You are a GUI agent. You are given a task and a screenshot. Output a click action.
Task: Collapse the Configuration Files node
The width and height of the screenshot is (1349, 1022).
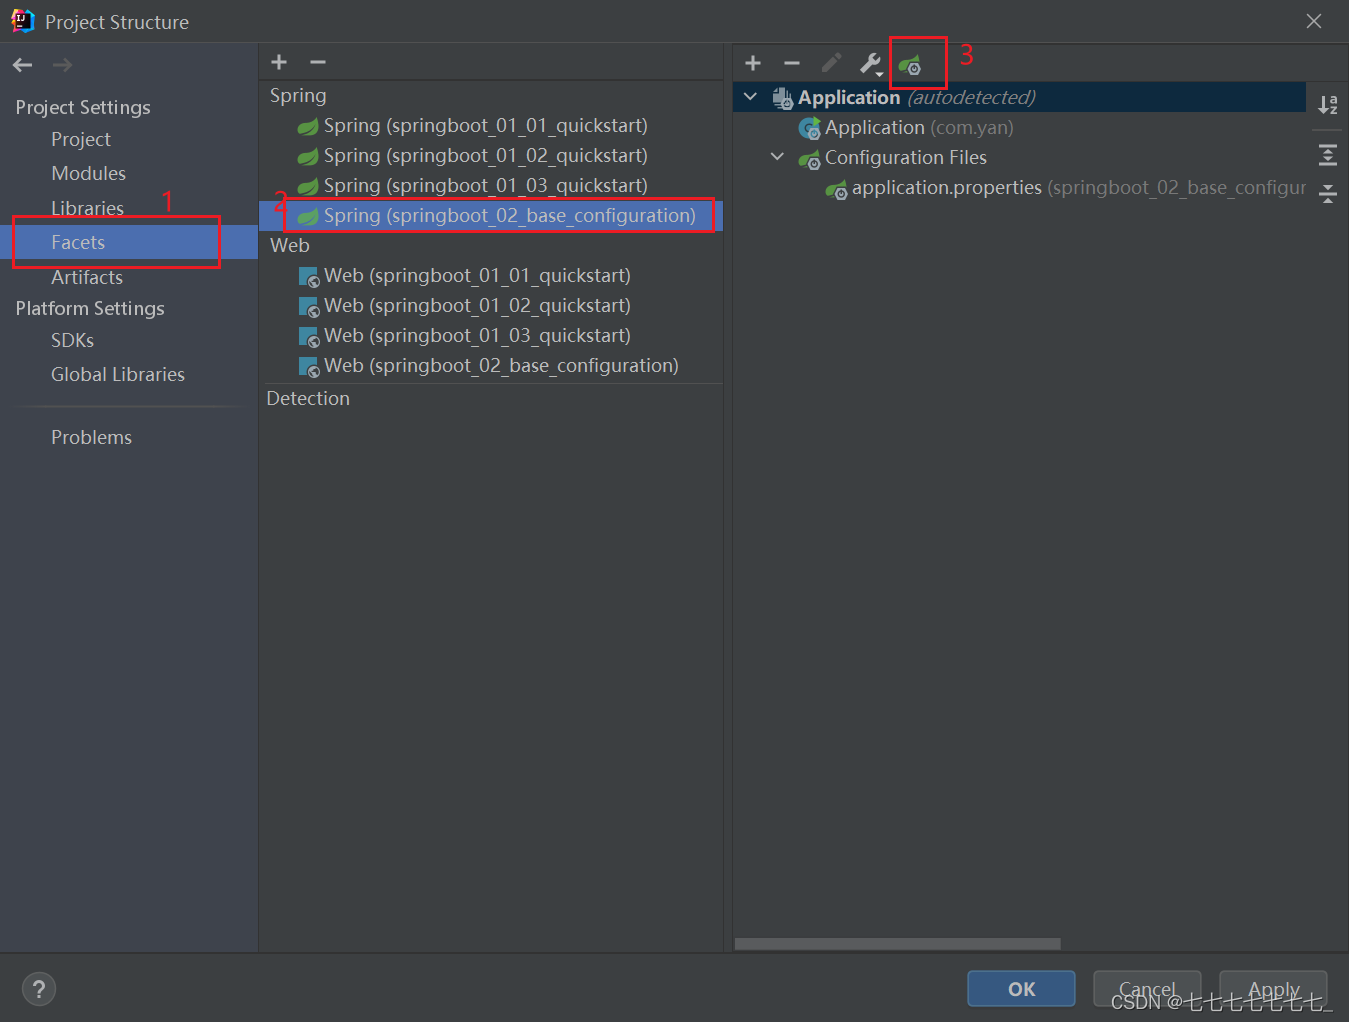click(777, 157)
